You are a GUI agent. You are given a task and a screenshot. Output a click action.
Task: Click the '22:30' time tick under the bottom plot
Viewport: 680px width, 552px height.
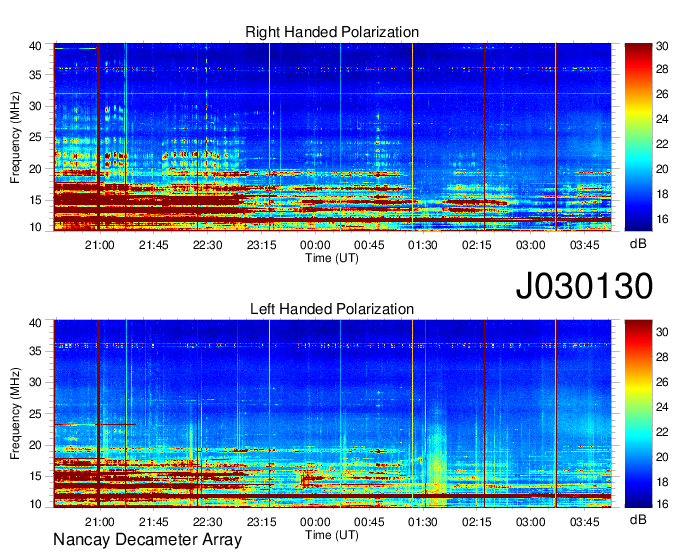coord(207,522)
